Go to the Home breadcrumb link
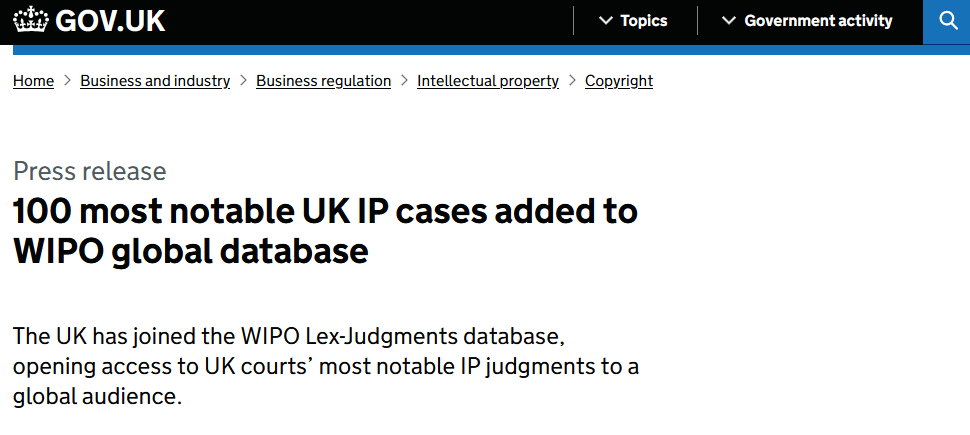Image resolution: width=970 pixels, height=435 pixels. [33, 81]
